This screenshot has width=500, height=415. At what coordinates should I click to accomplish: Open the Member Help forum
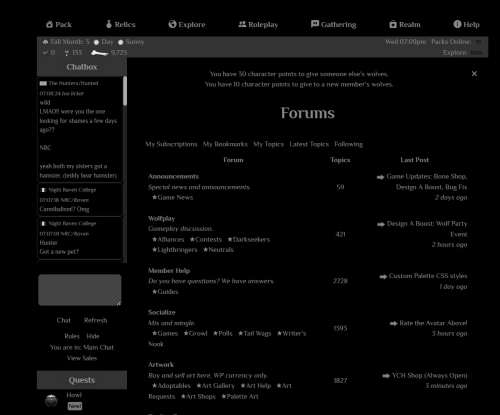point(169,271)
